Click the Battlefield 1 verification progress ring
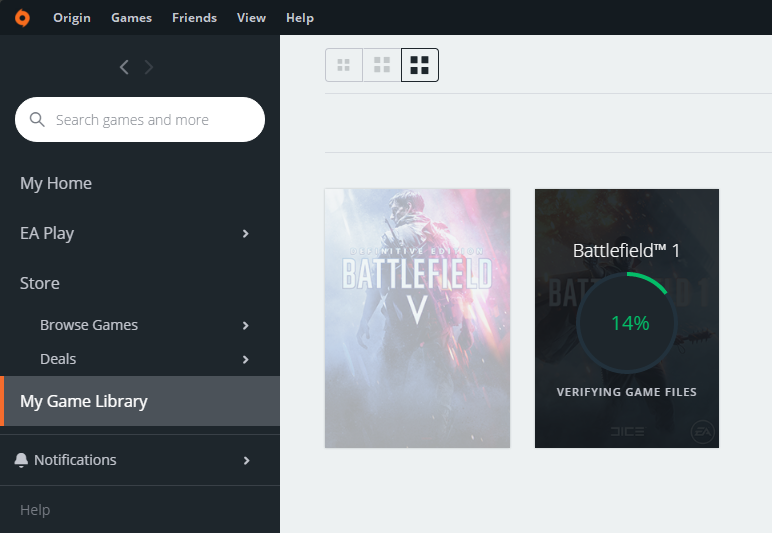The image size is (772, 533). [x=627, y=323]
